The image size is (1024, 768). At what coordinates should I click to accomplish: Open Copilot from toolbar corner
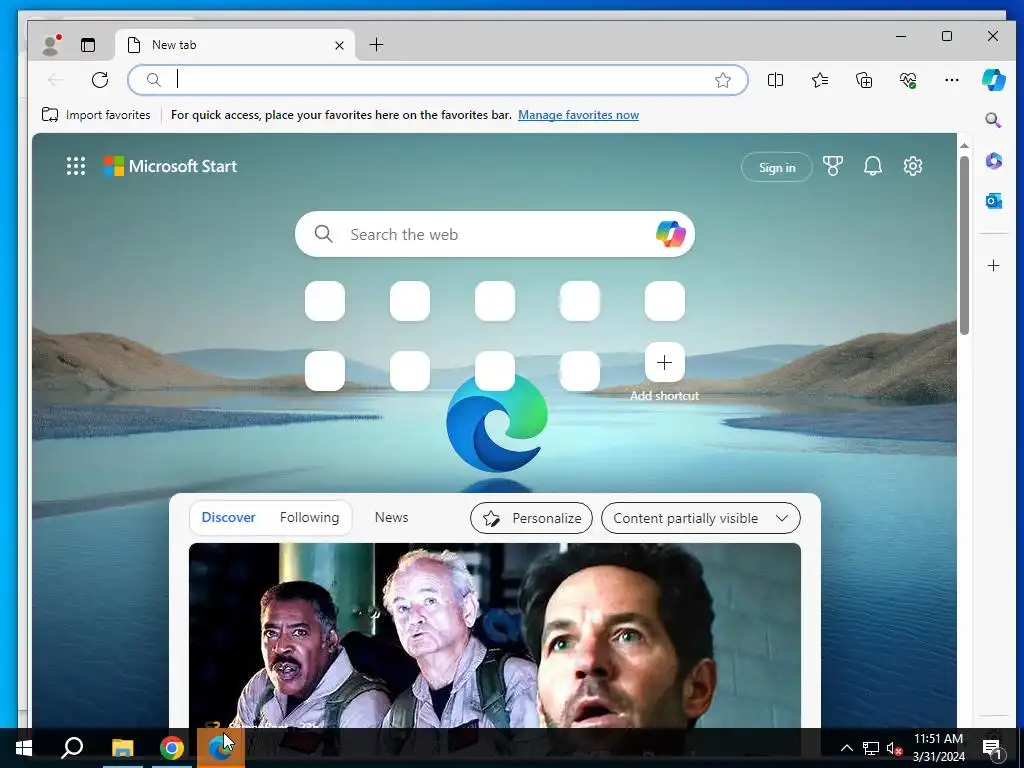[993, 80]
